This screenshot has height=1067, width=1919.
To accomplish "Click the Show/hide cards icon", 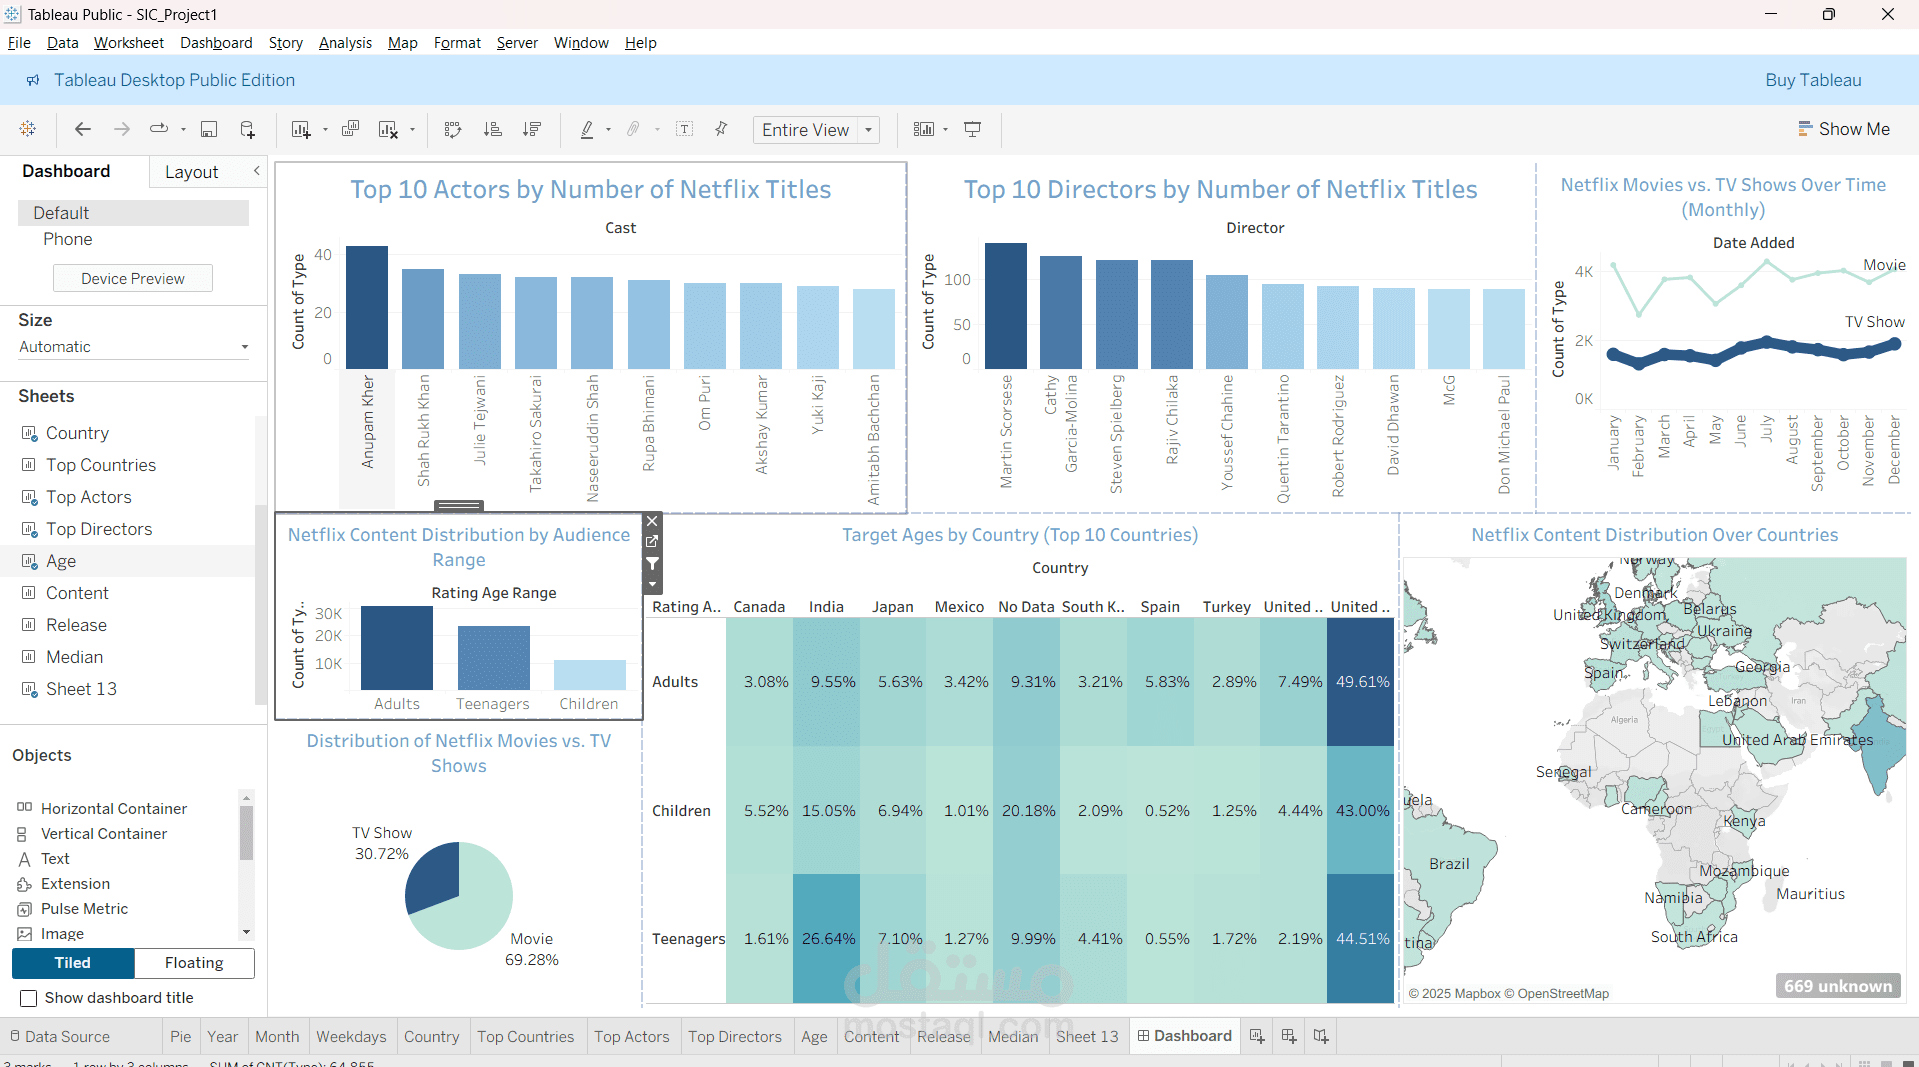I will pos(924,129).
